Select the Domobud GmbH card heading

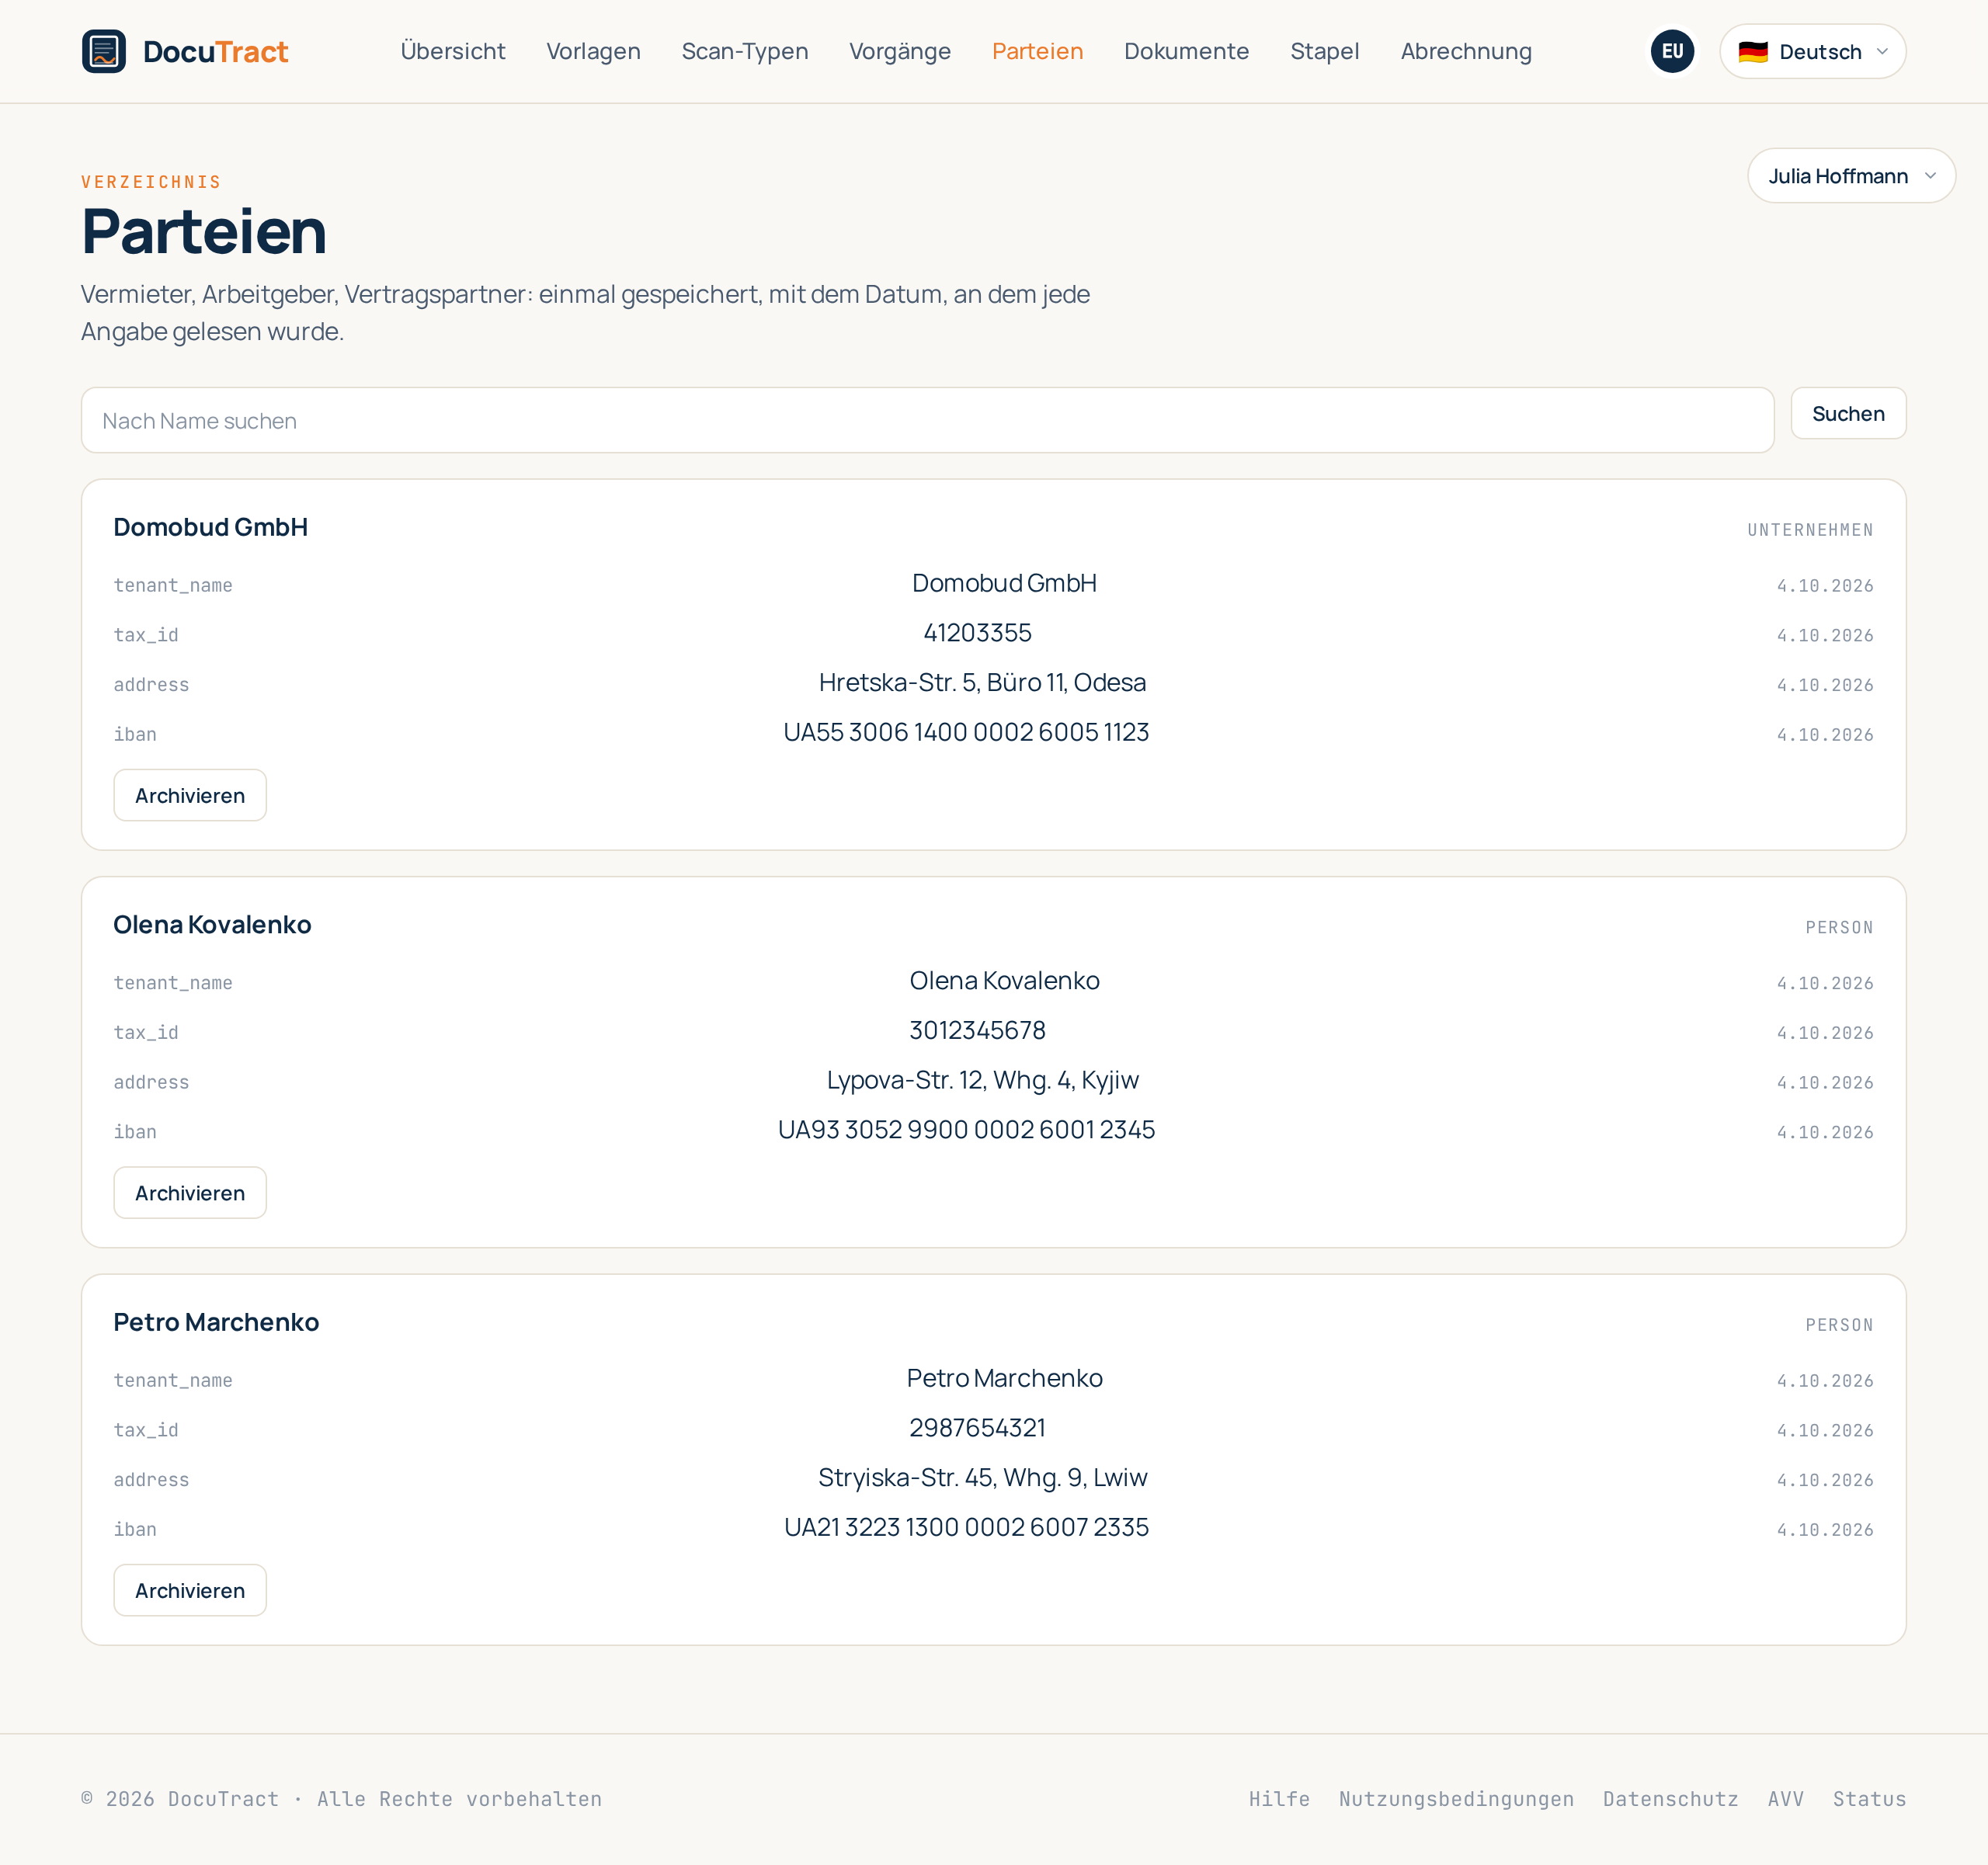coord(211,527)
